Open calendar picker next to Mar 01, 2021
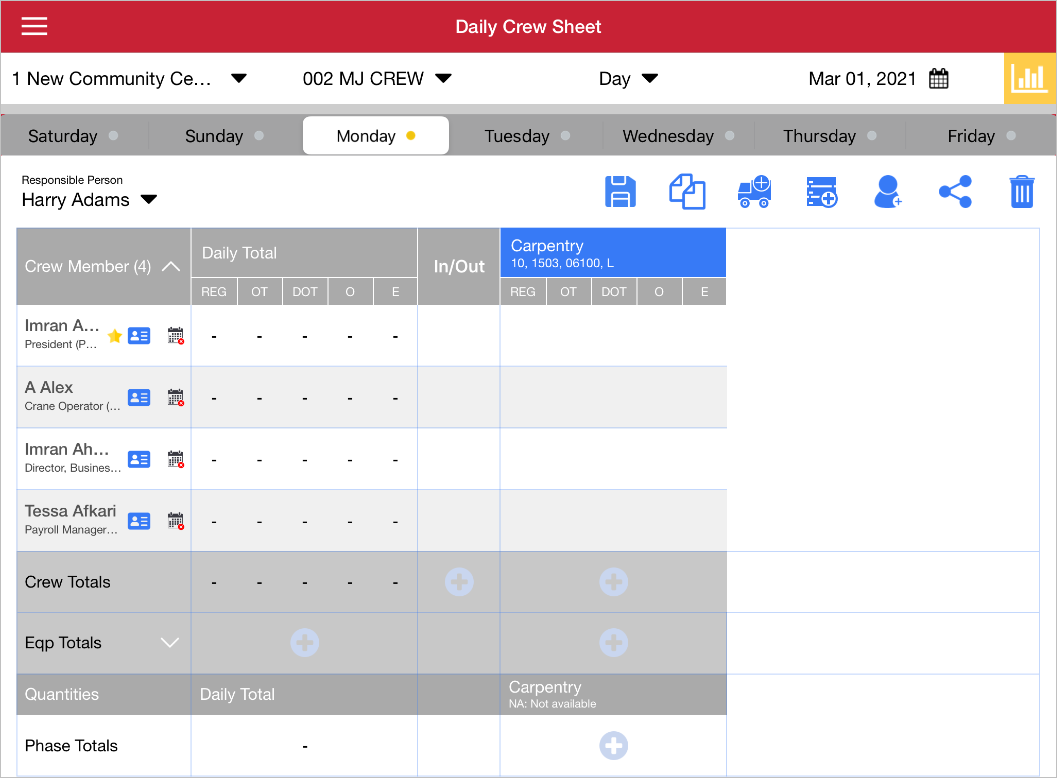This screenshot has width=1057, height=778. (x=938, y=79)
